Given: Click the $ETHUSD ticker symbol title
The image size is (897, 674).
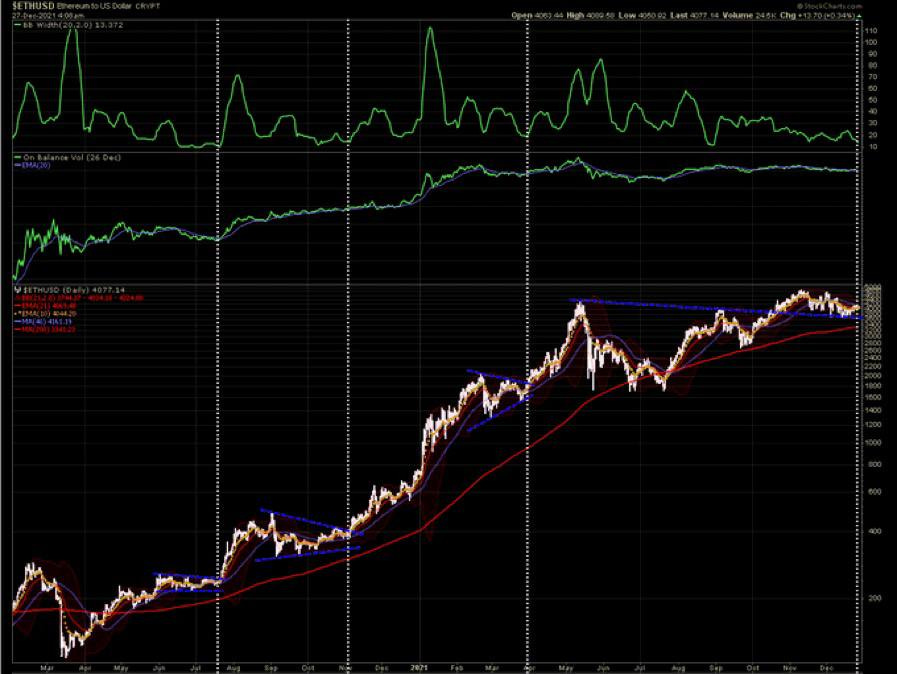Looking at the screenshot, I should [33, 6].
